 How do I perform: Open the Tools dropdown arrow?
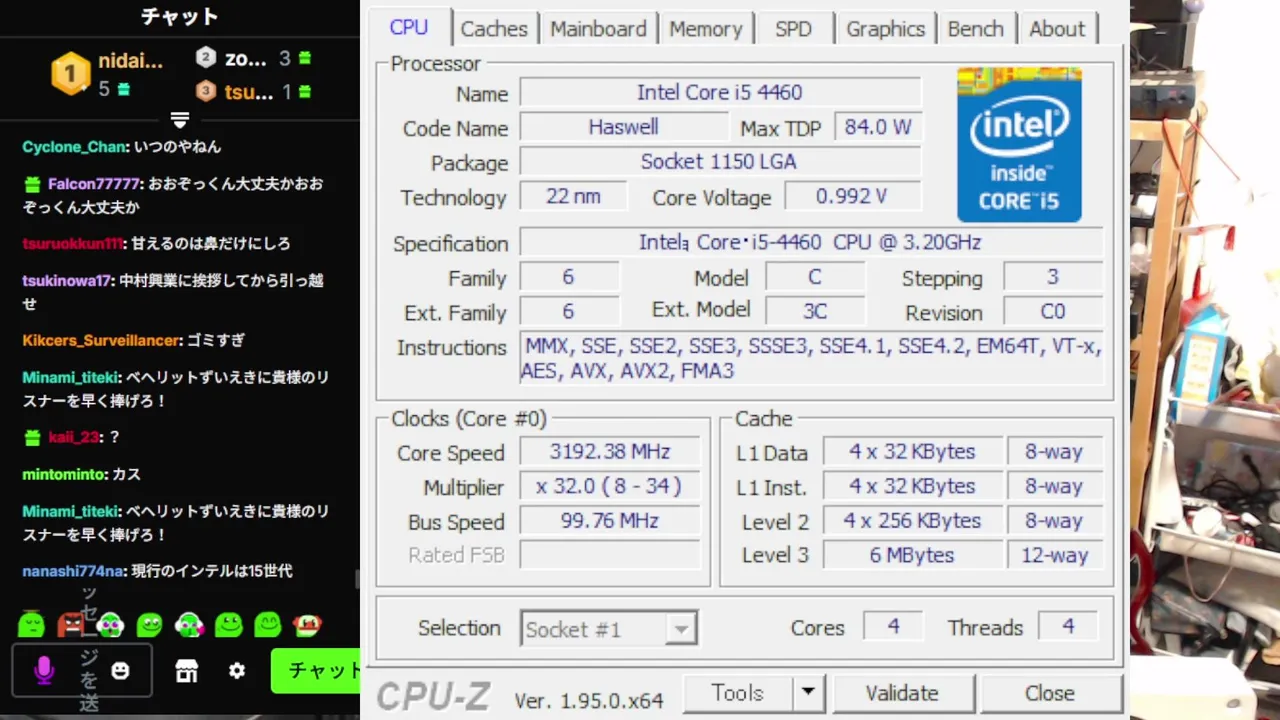[x=808, y=693]
